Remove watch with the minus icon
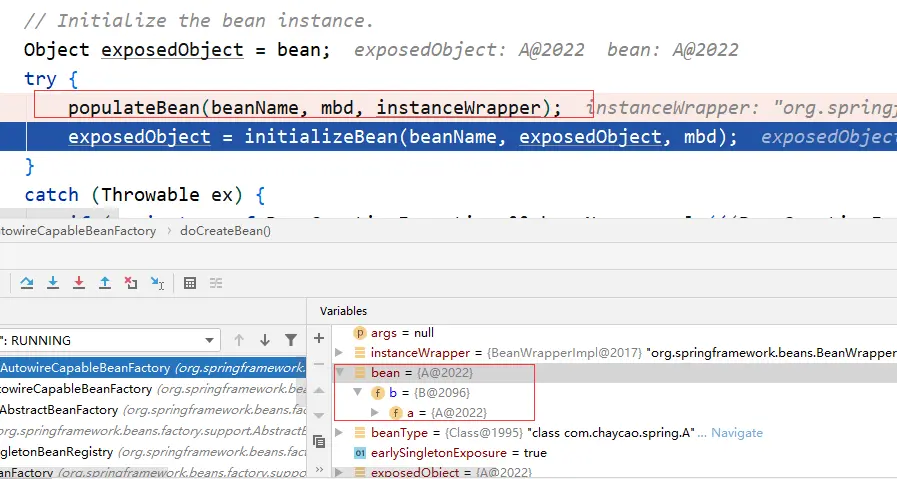The image size is (897, 479). [x=319, y=364]
